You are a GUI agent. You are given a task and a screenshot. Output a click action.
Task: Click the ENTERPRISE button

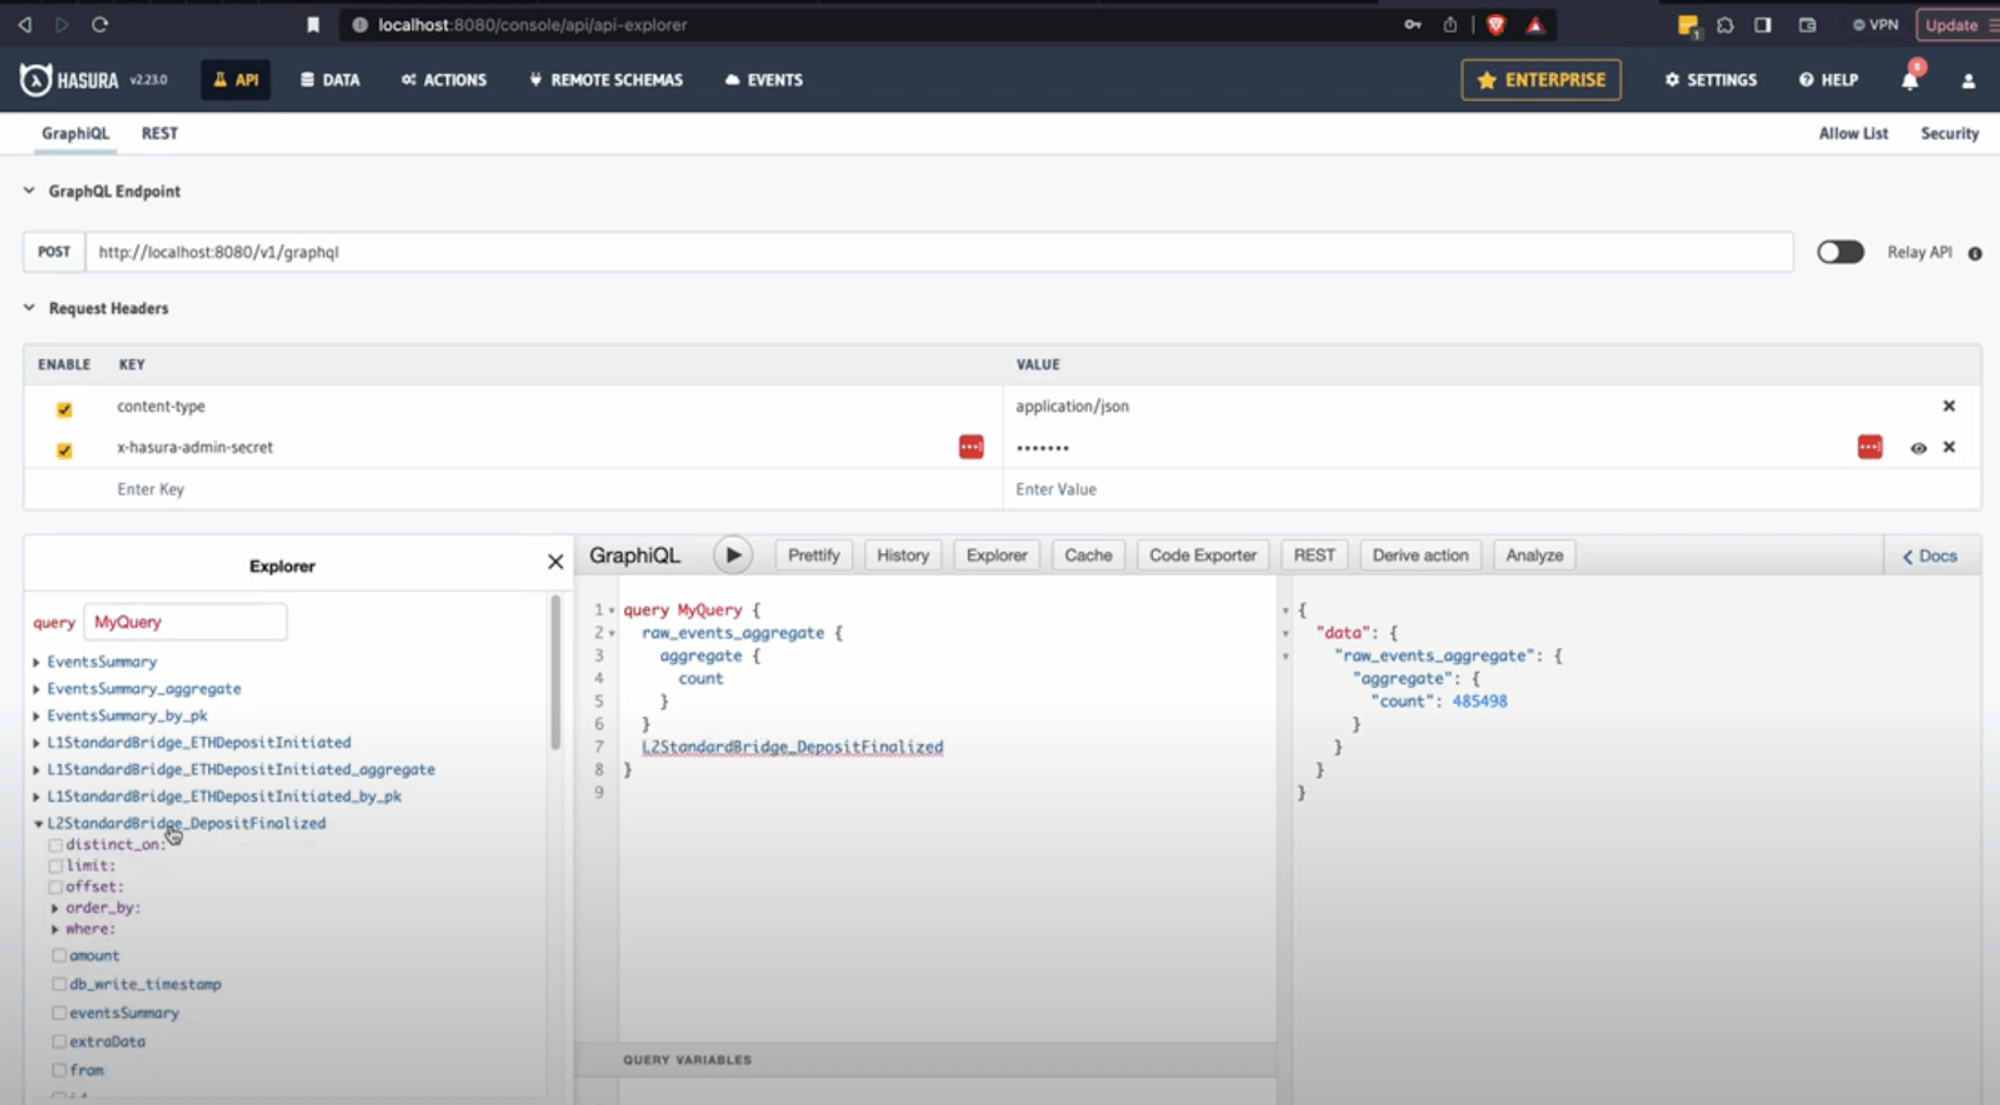click(x=1541, y=80)
